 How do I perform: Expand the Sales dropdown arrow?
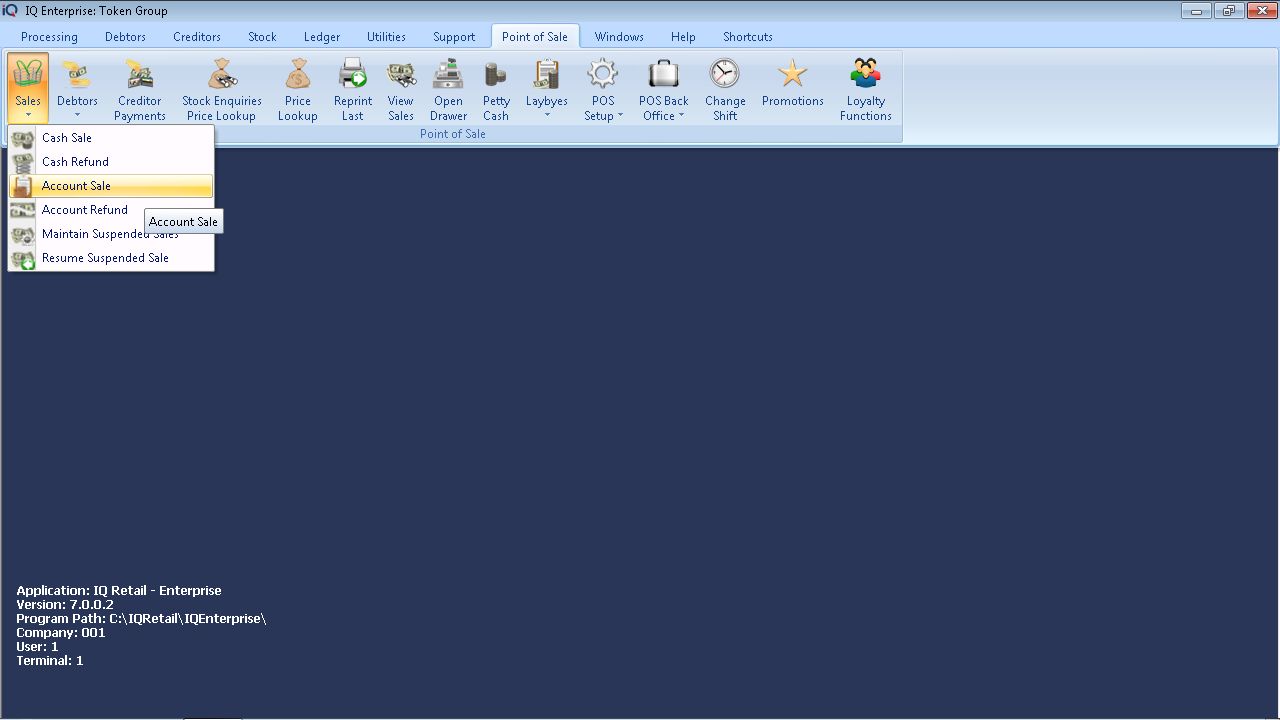pyautogui.click(x=28, y=115)
